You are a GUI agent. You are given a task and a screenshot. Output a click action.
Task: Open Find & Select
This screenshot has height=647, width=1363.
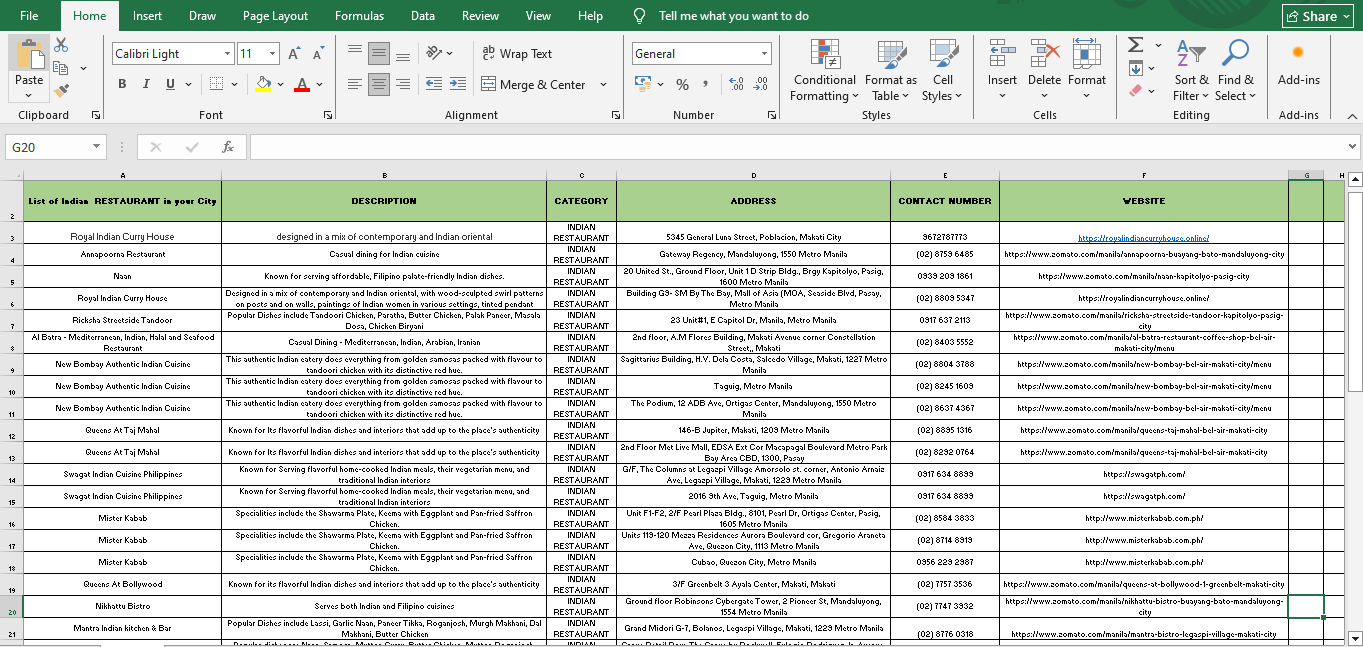(x=1235, y=70)
